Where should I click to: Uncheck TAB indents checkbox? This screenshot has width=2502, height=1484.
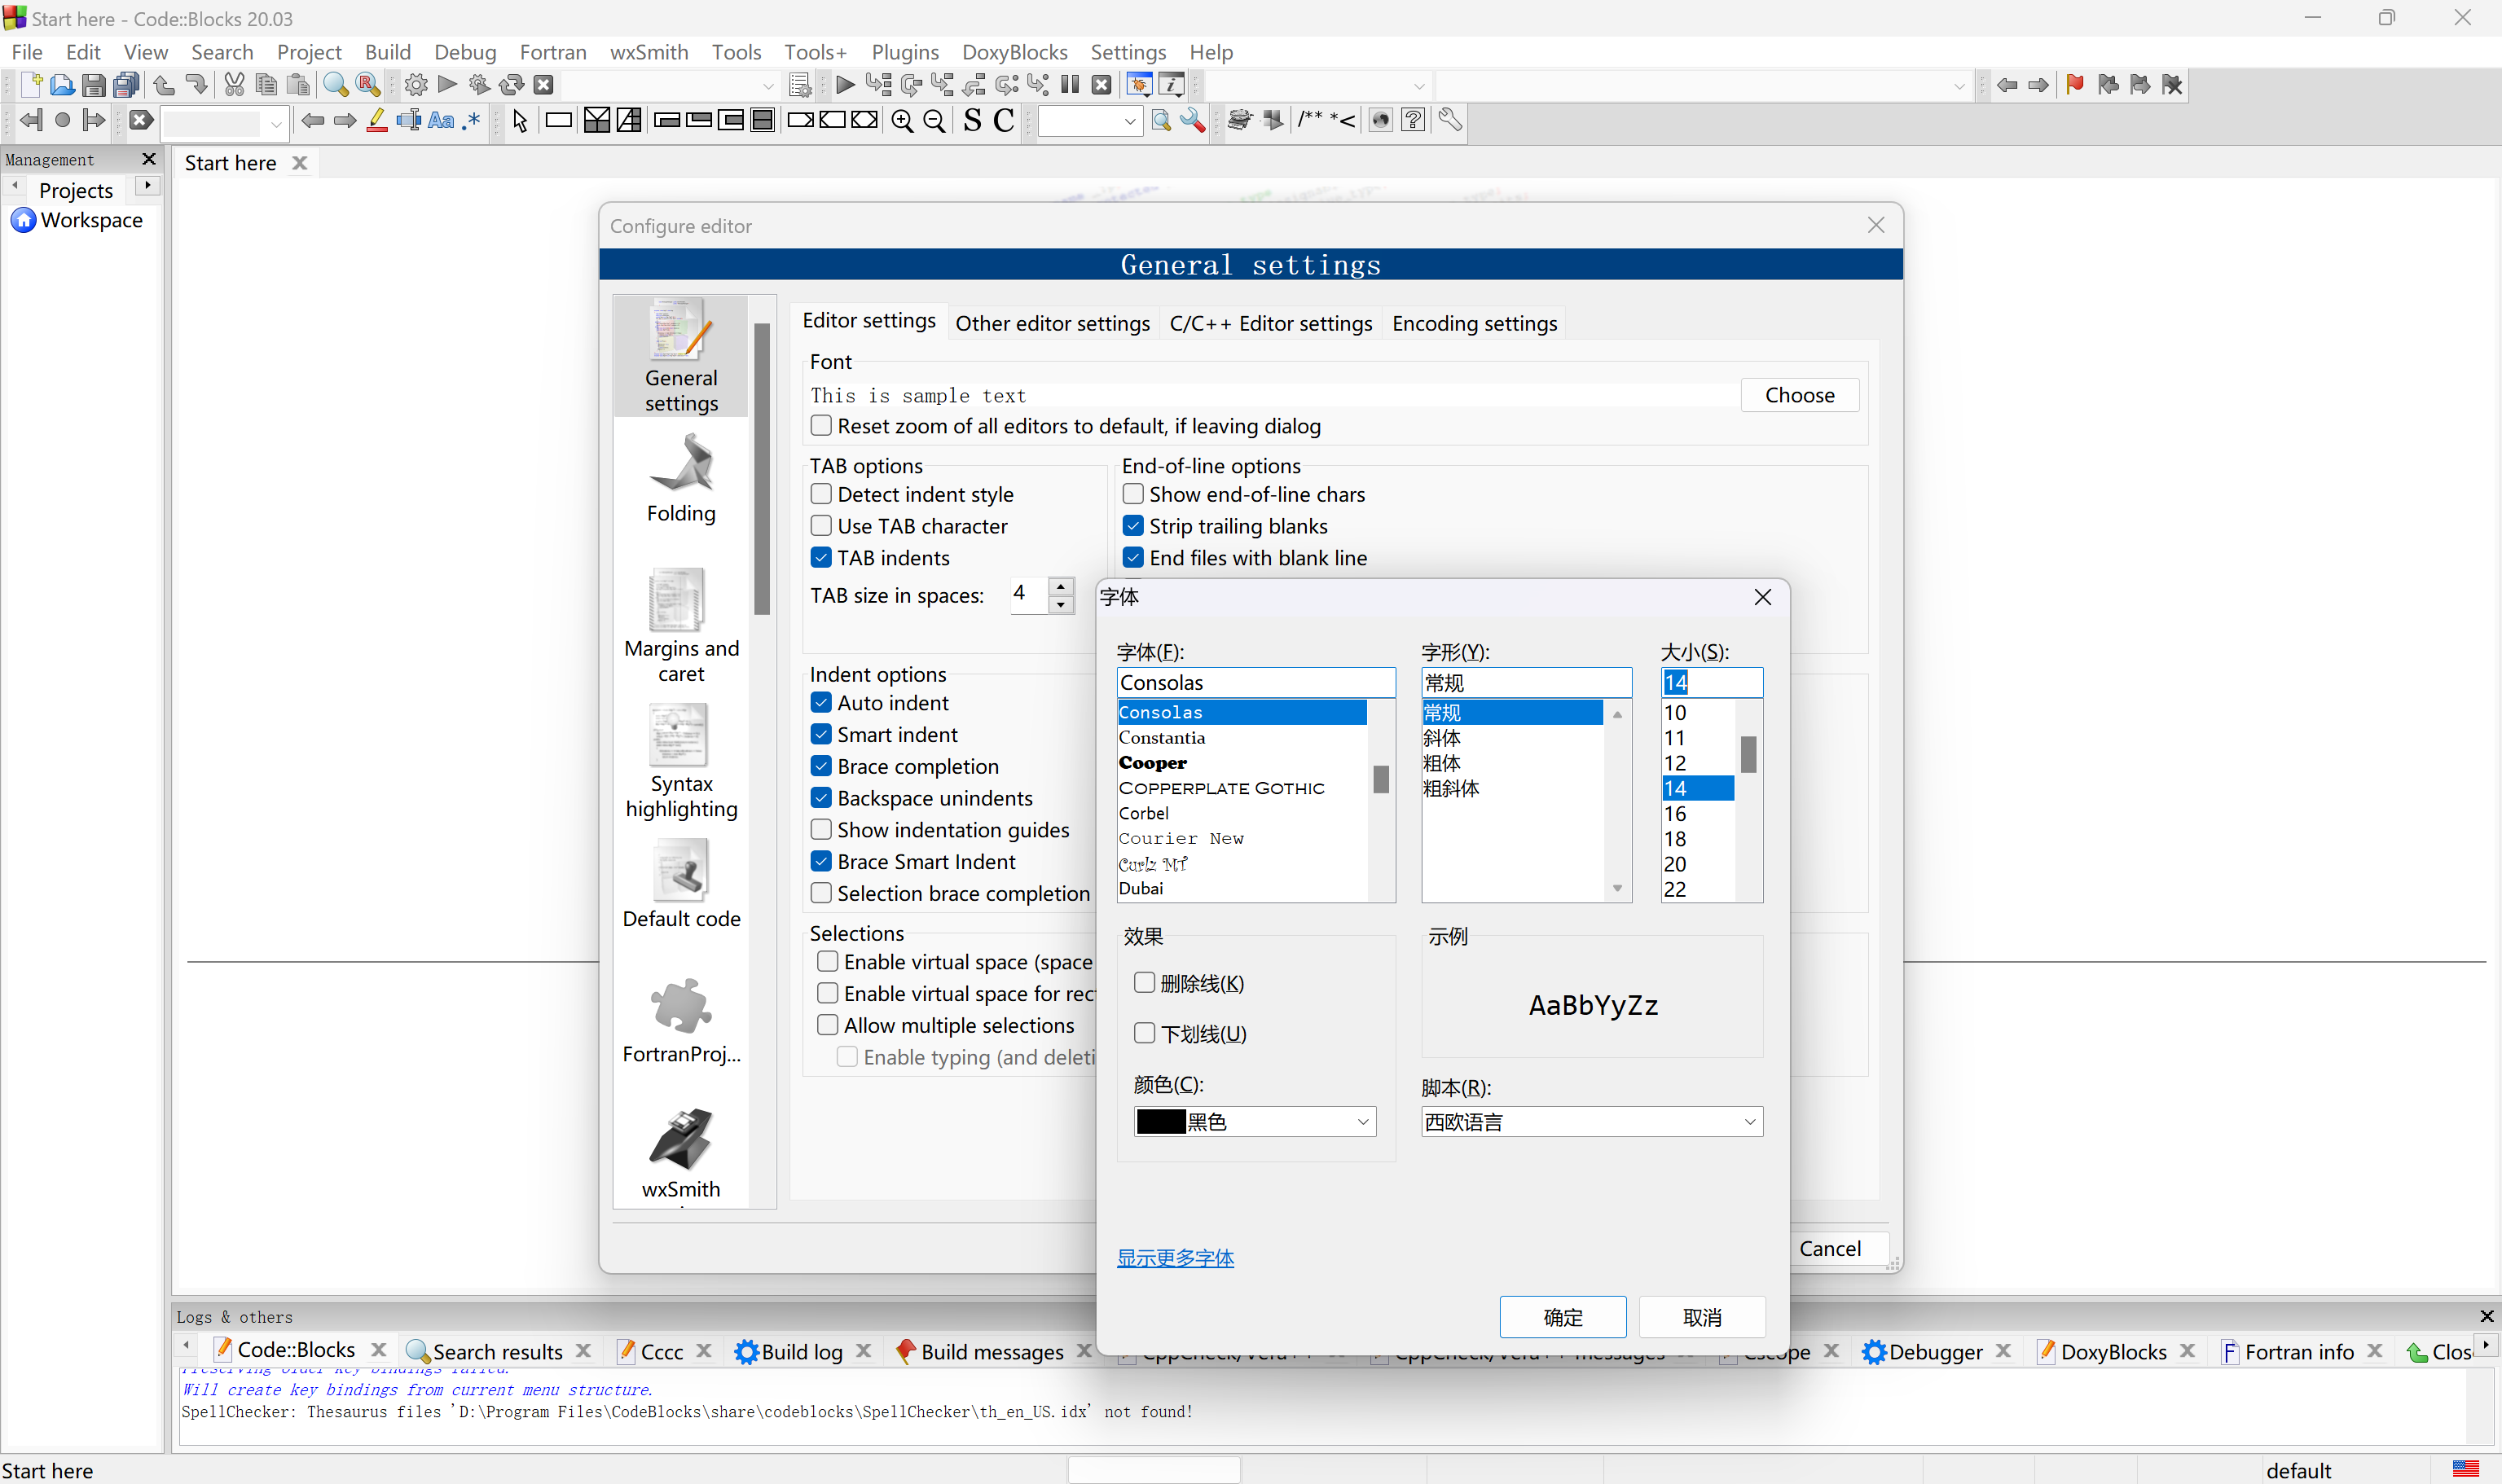[821, 558]
